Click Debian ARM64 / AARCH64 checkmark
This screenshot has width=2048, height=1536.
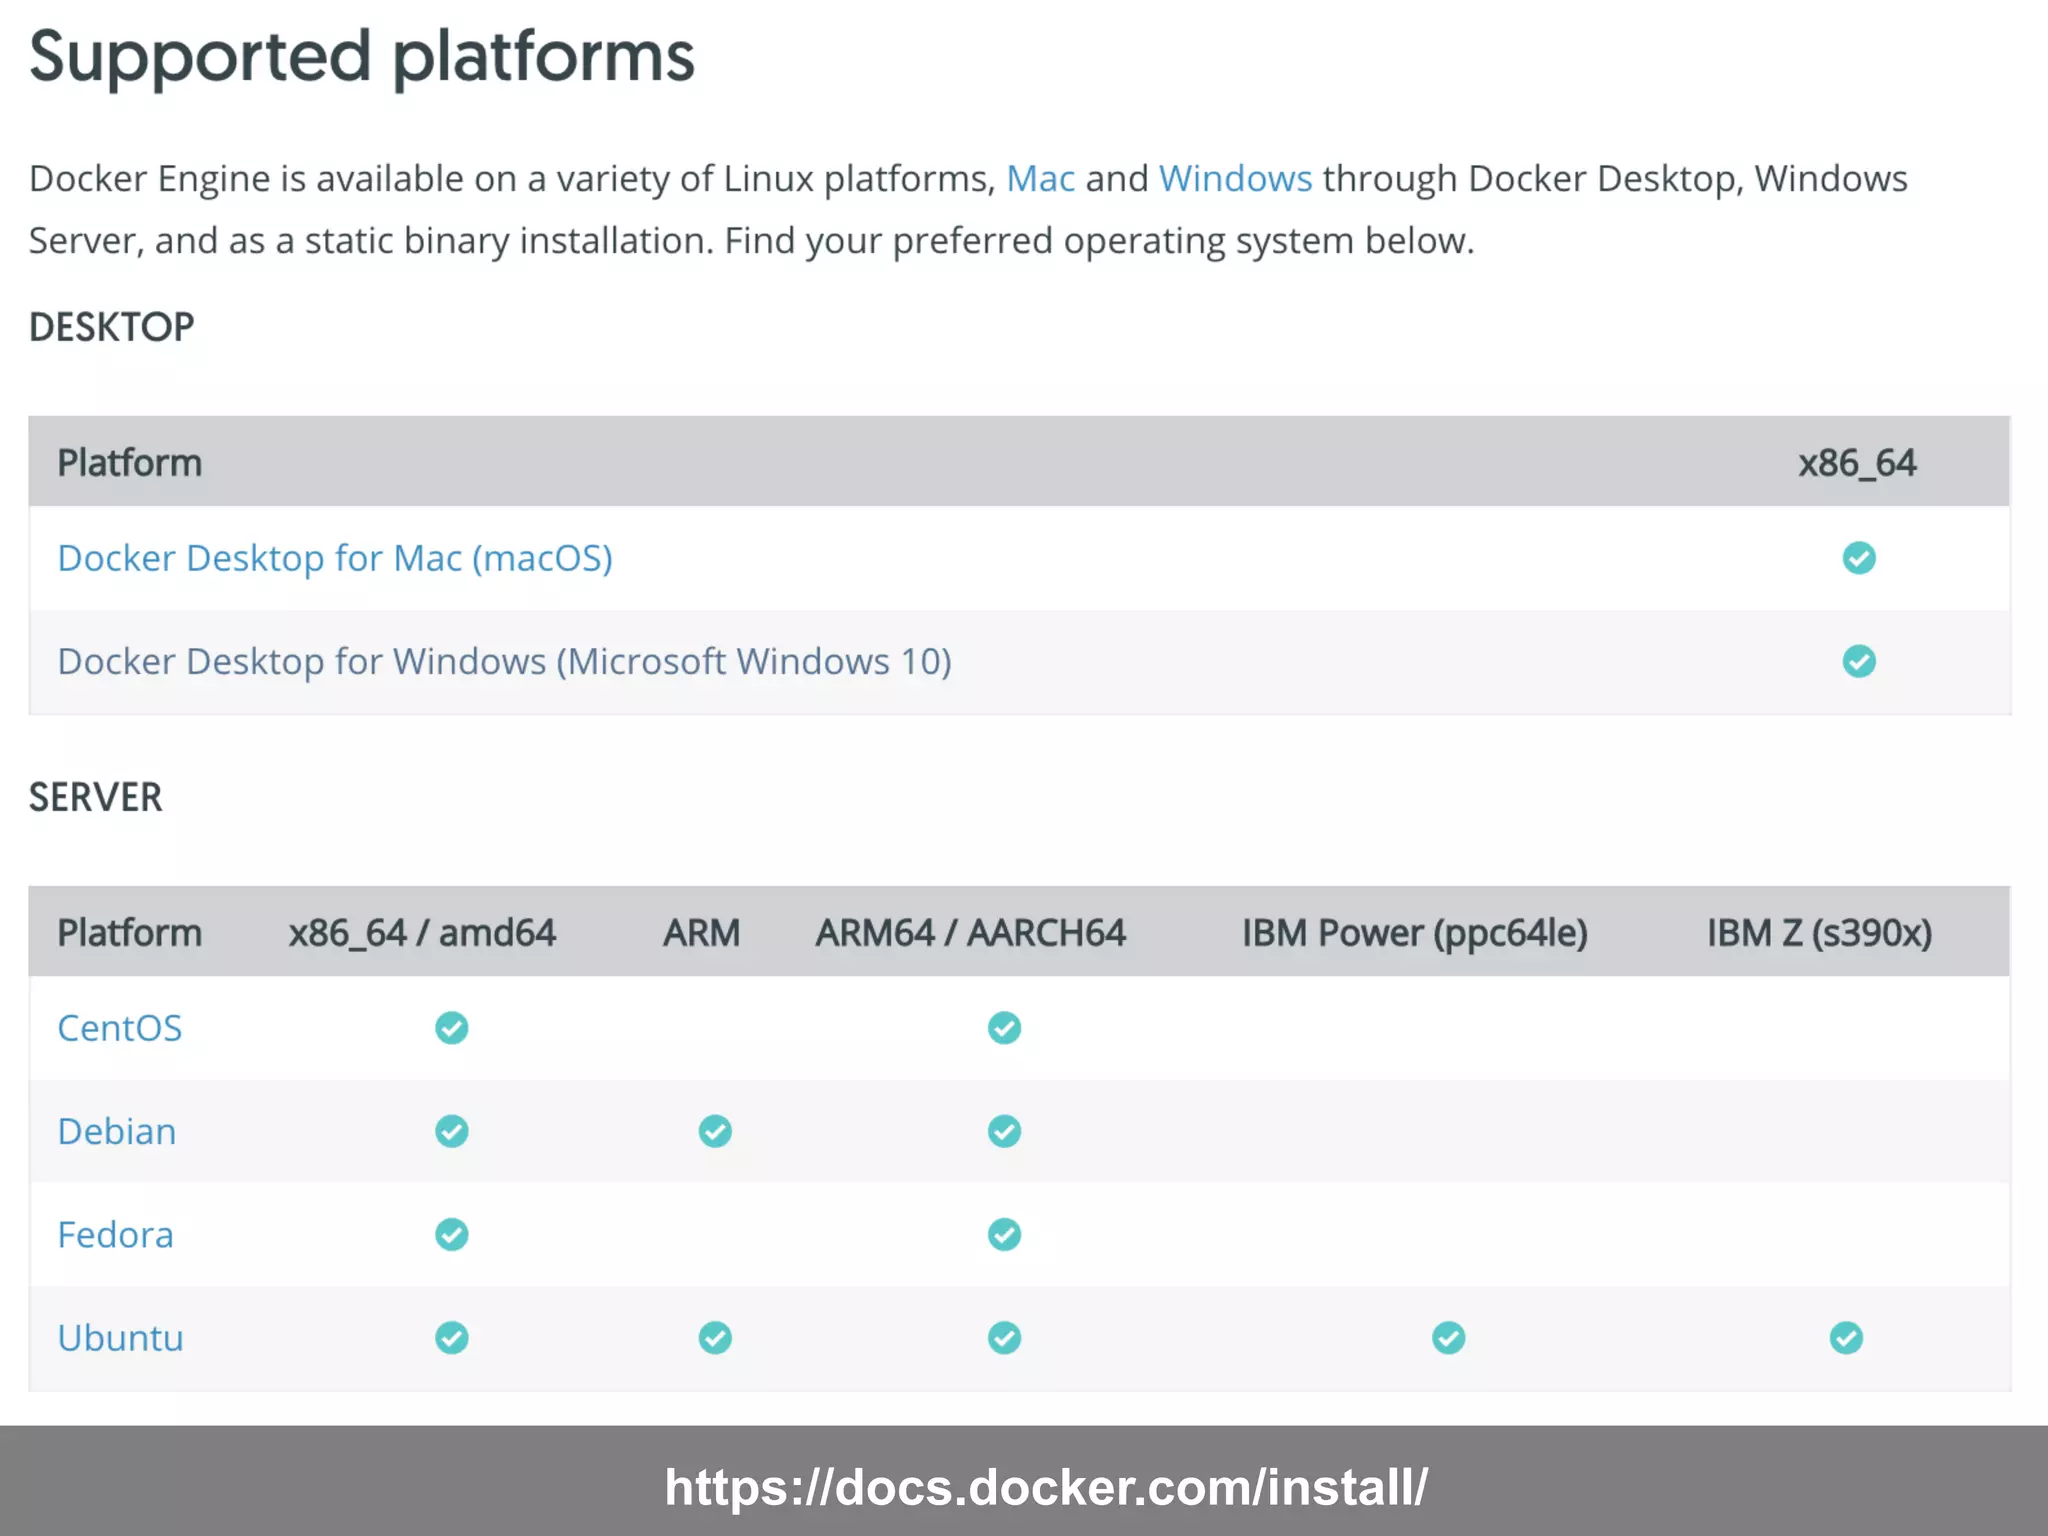tap(1004, 1131)
